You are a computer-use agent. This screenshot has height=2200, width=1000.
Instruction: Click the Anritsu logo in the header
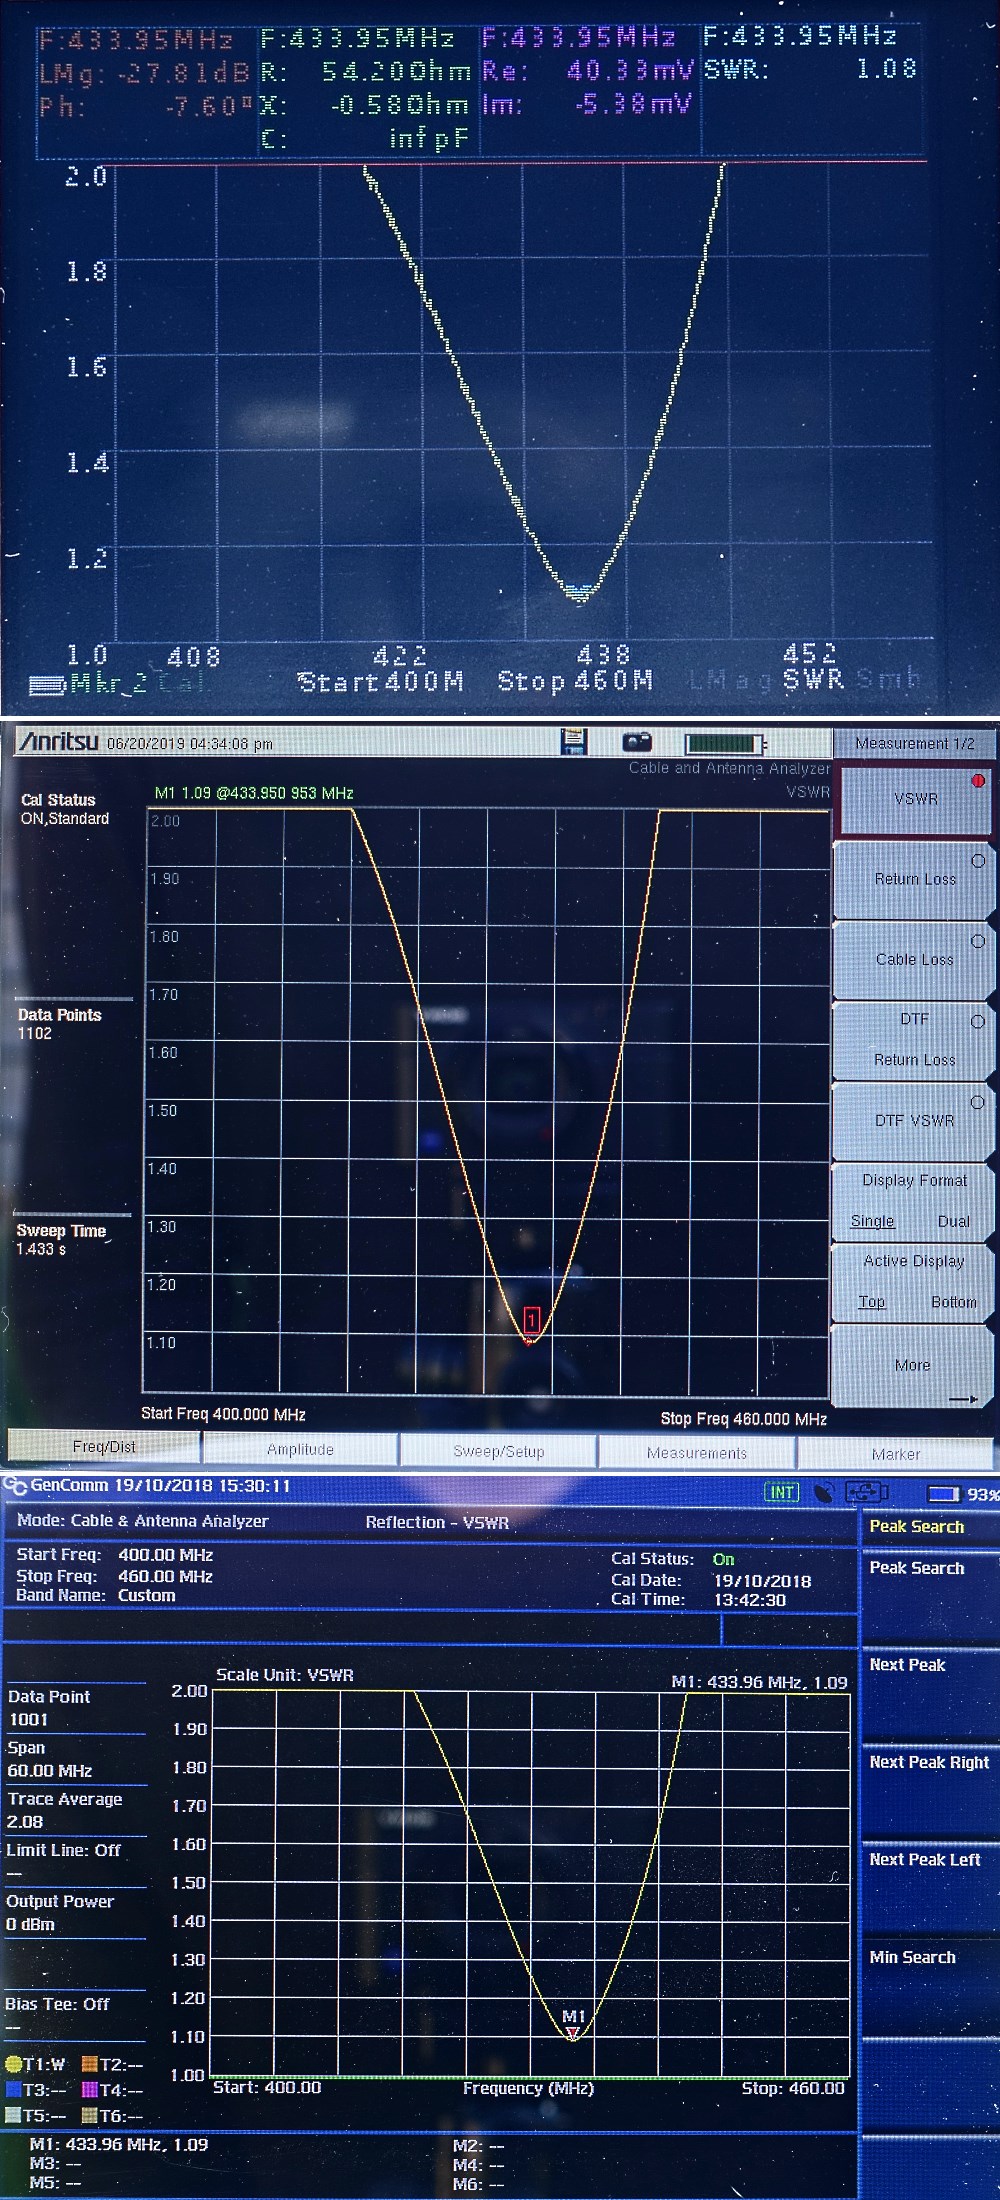59,742
